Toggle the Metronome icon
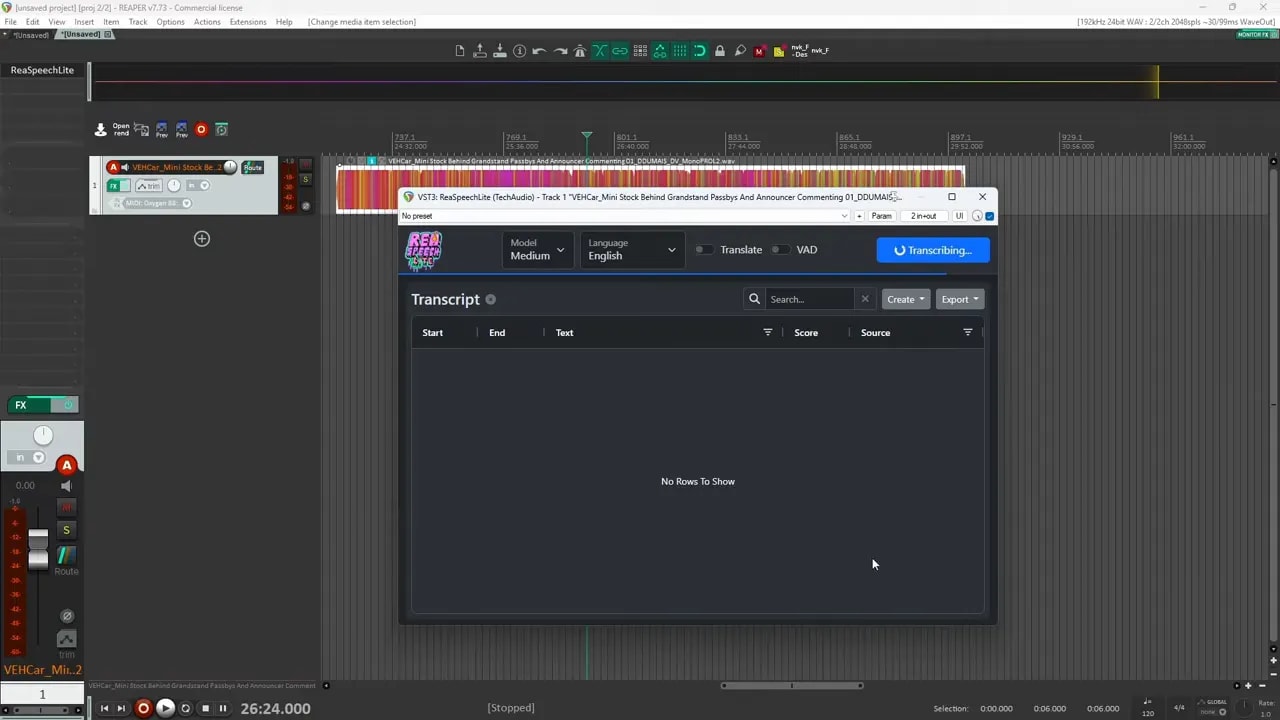This screenshot has width=1280, height=720. pos(580,51)
